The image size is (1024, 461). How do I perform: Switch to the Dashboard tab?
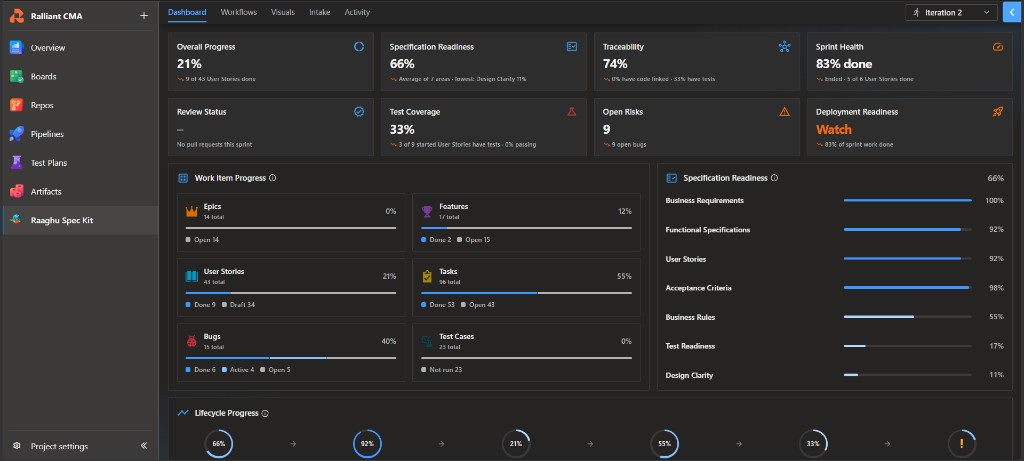coord(187,12)
